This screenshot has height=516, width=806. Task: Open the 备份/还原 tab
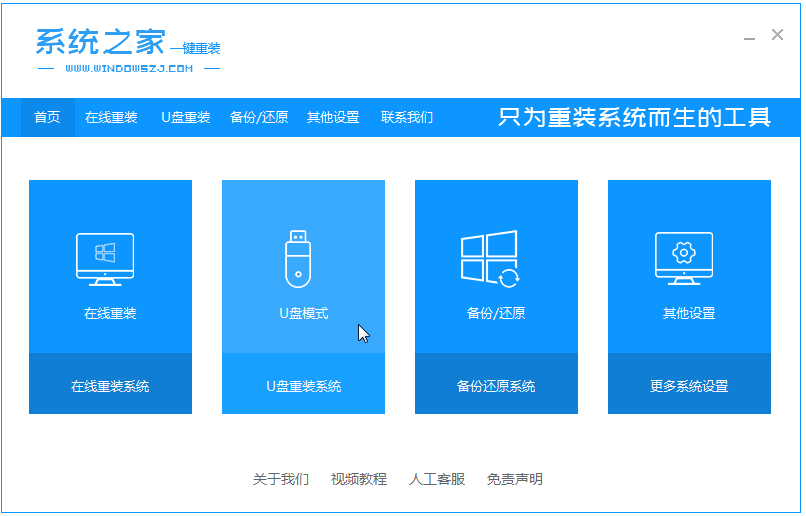tap(259, 118)
